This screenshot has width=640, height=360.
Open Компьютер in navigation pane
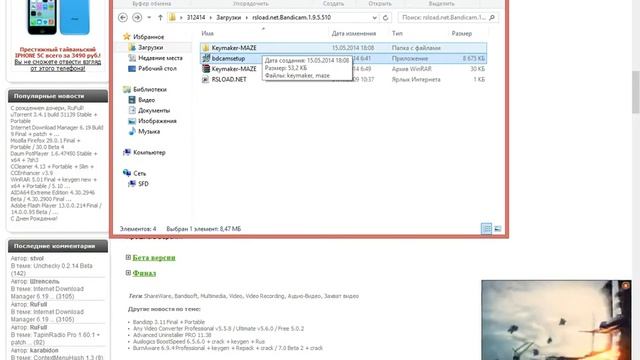(149, 153)
